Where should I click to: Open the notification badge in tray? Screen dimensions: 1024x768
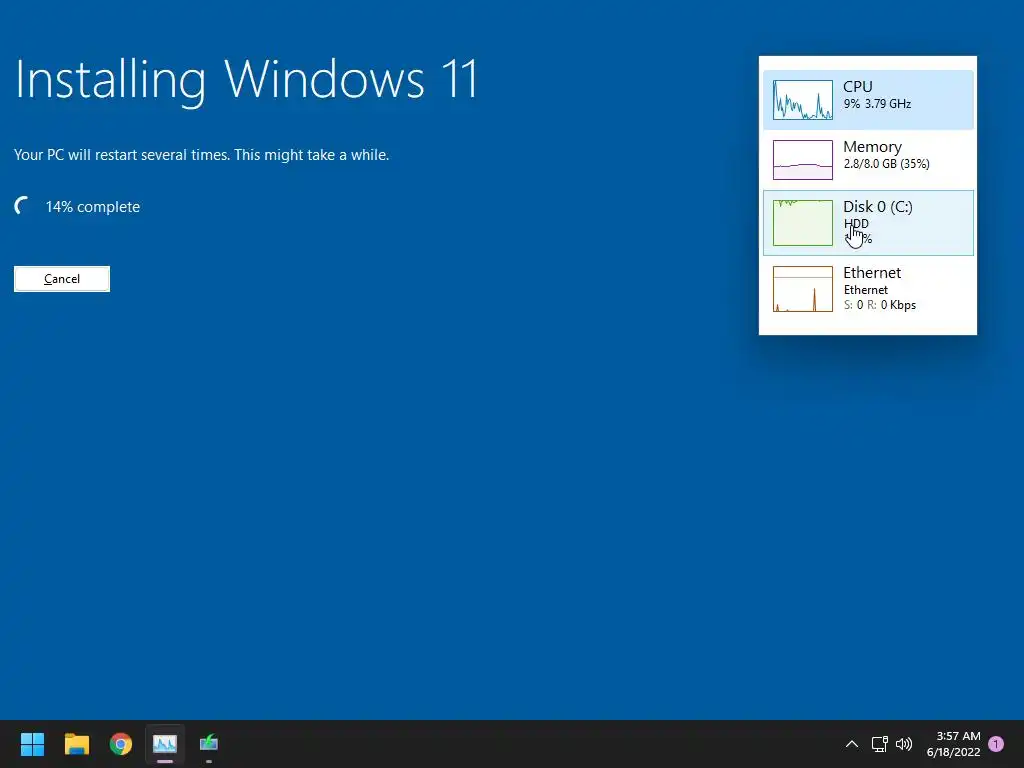tap(996, 744)
